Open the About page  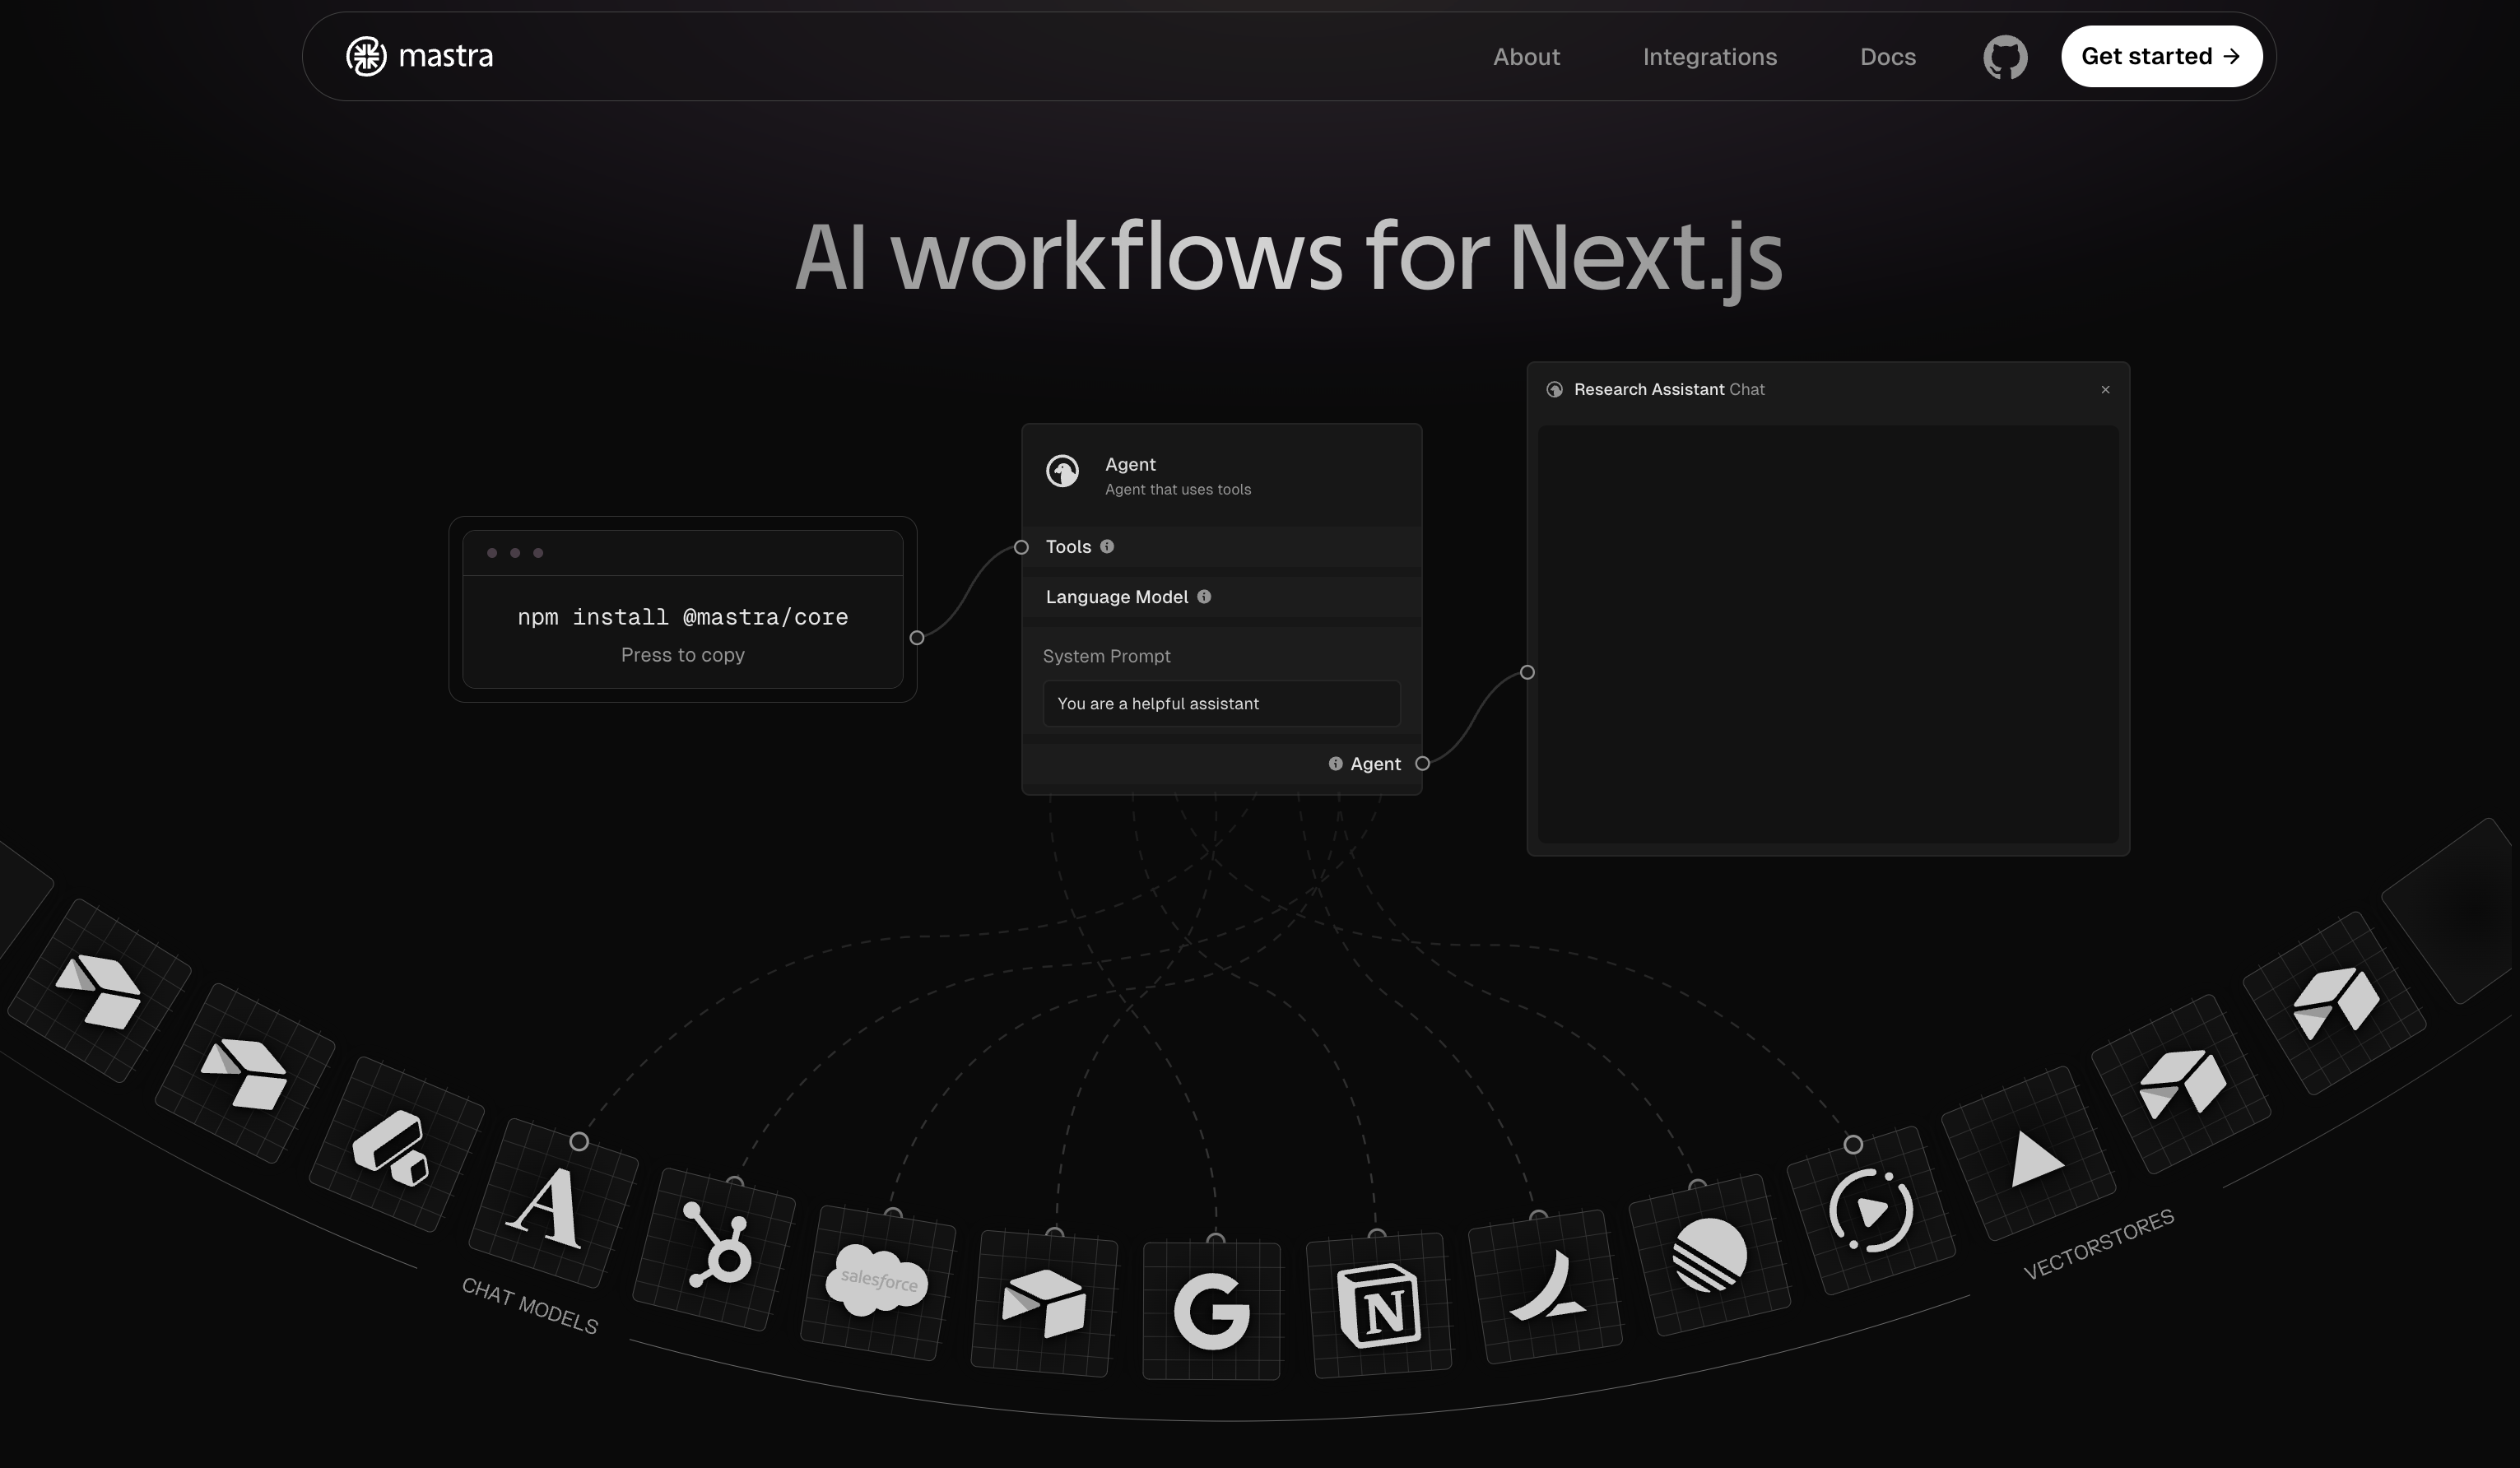click(x=1526, y=57)
